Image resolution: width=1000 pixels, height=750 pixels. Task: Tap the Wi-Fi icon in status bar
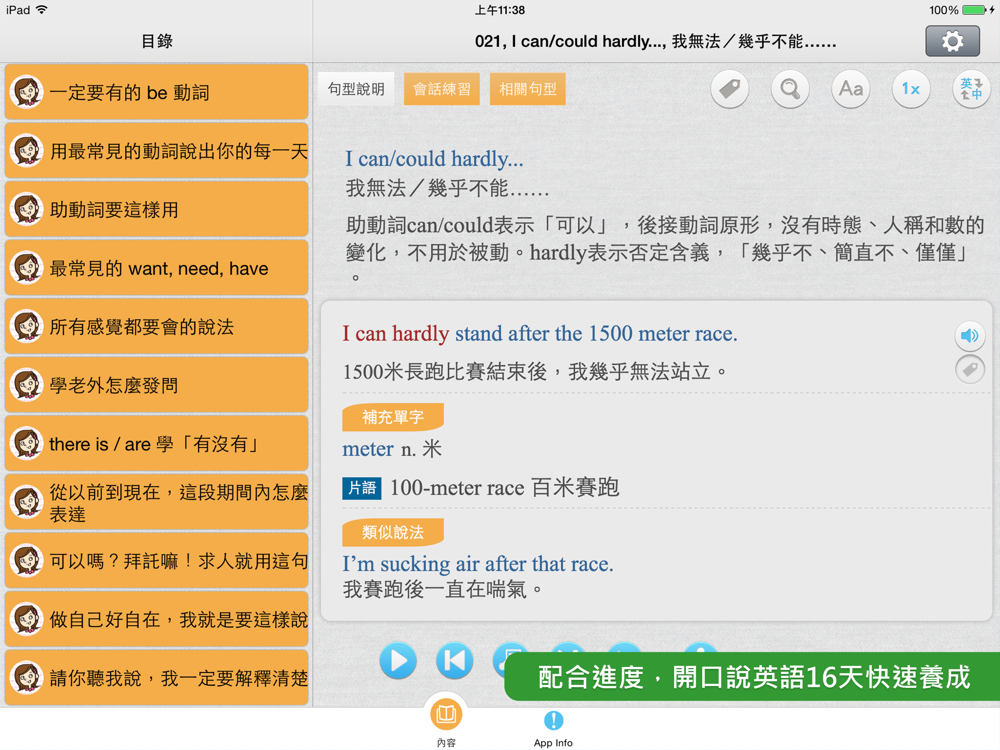click(42, 10)
